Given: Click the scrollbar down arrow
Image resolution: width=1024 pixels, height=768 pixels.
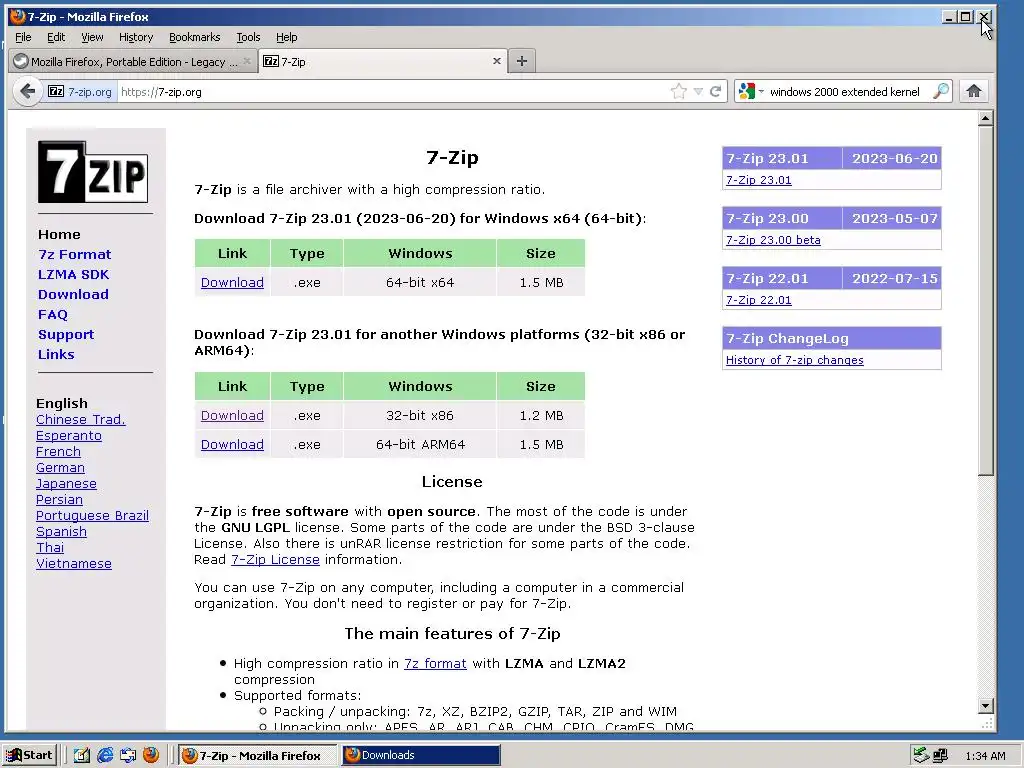Looking at the screenshot, I should 985,705.
